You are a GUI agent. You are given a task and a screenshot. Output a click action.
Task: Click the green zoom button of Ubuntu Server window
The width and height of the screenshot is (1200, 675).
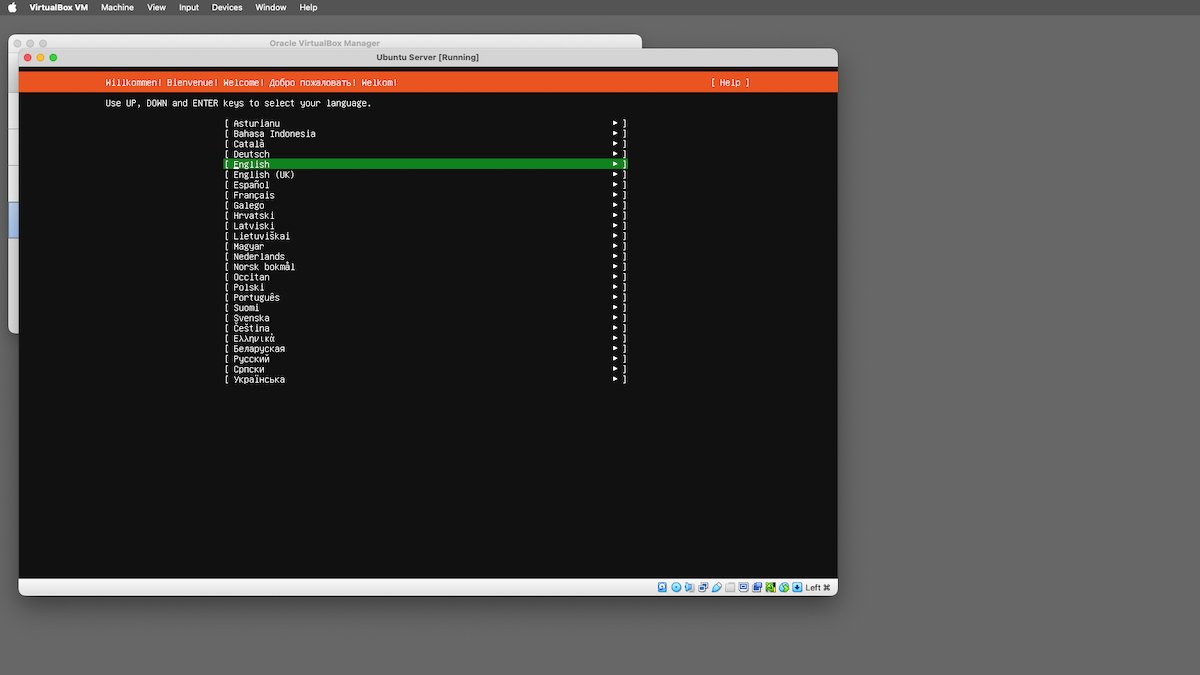tap(53, 57)
